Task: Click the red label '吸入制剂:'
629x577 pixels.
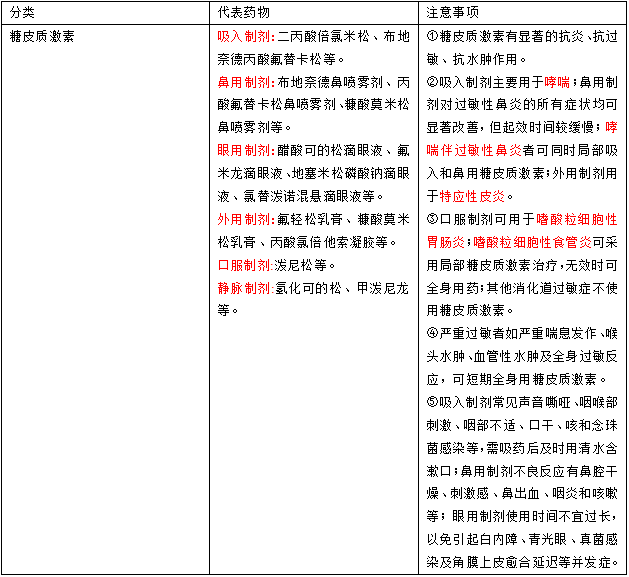Action: (246, 37)
